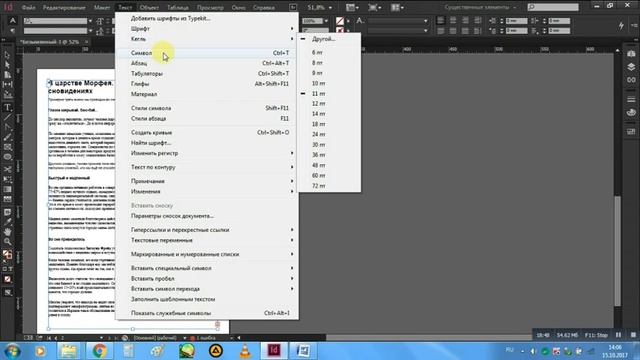Open the Links panel icon
Image resolution: width=640 pixels, height=360 pixels.
pyautogui.click(x=631, y=80)
